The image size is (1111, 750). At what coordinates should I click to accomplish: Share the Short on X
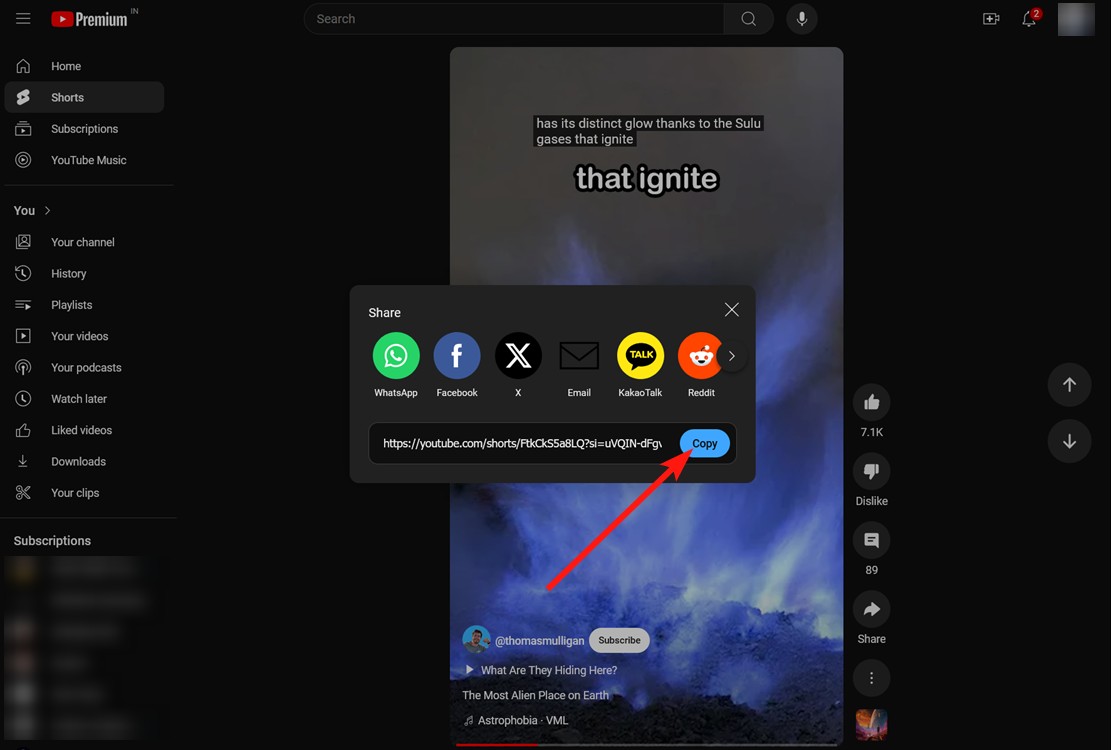[x=518, y=355]
